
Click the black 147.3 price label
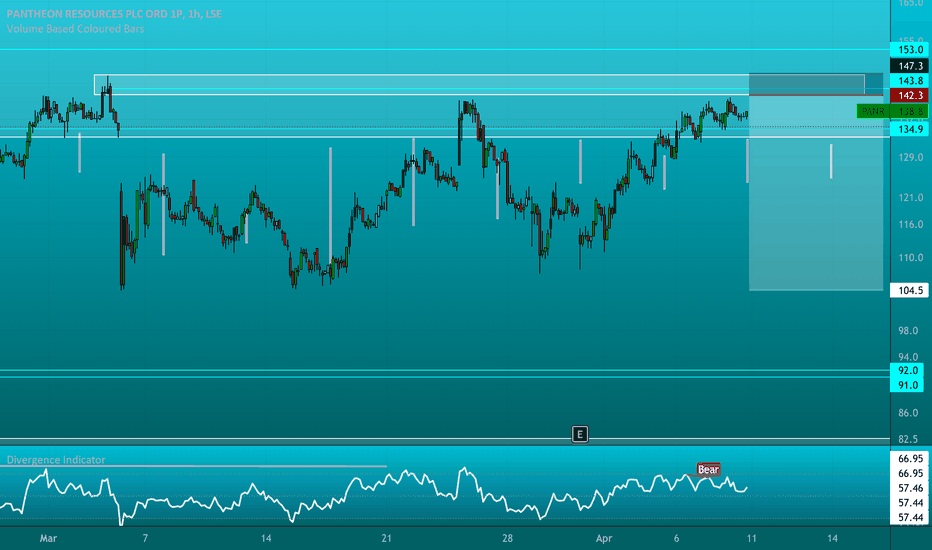click(x=909, y=66)
